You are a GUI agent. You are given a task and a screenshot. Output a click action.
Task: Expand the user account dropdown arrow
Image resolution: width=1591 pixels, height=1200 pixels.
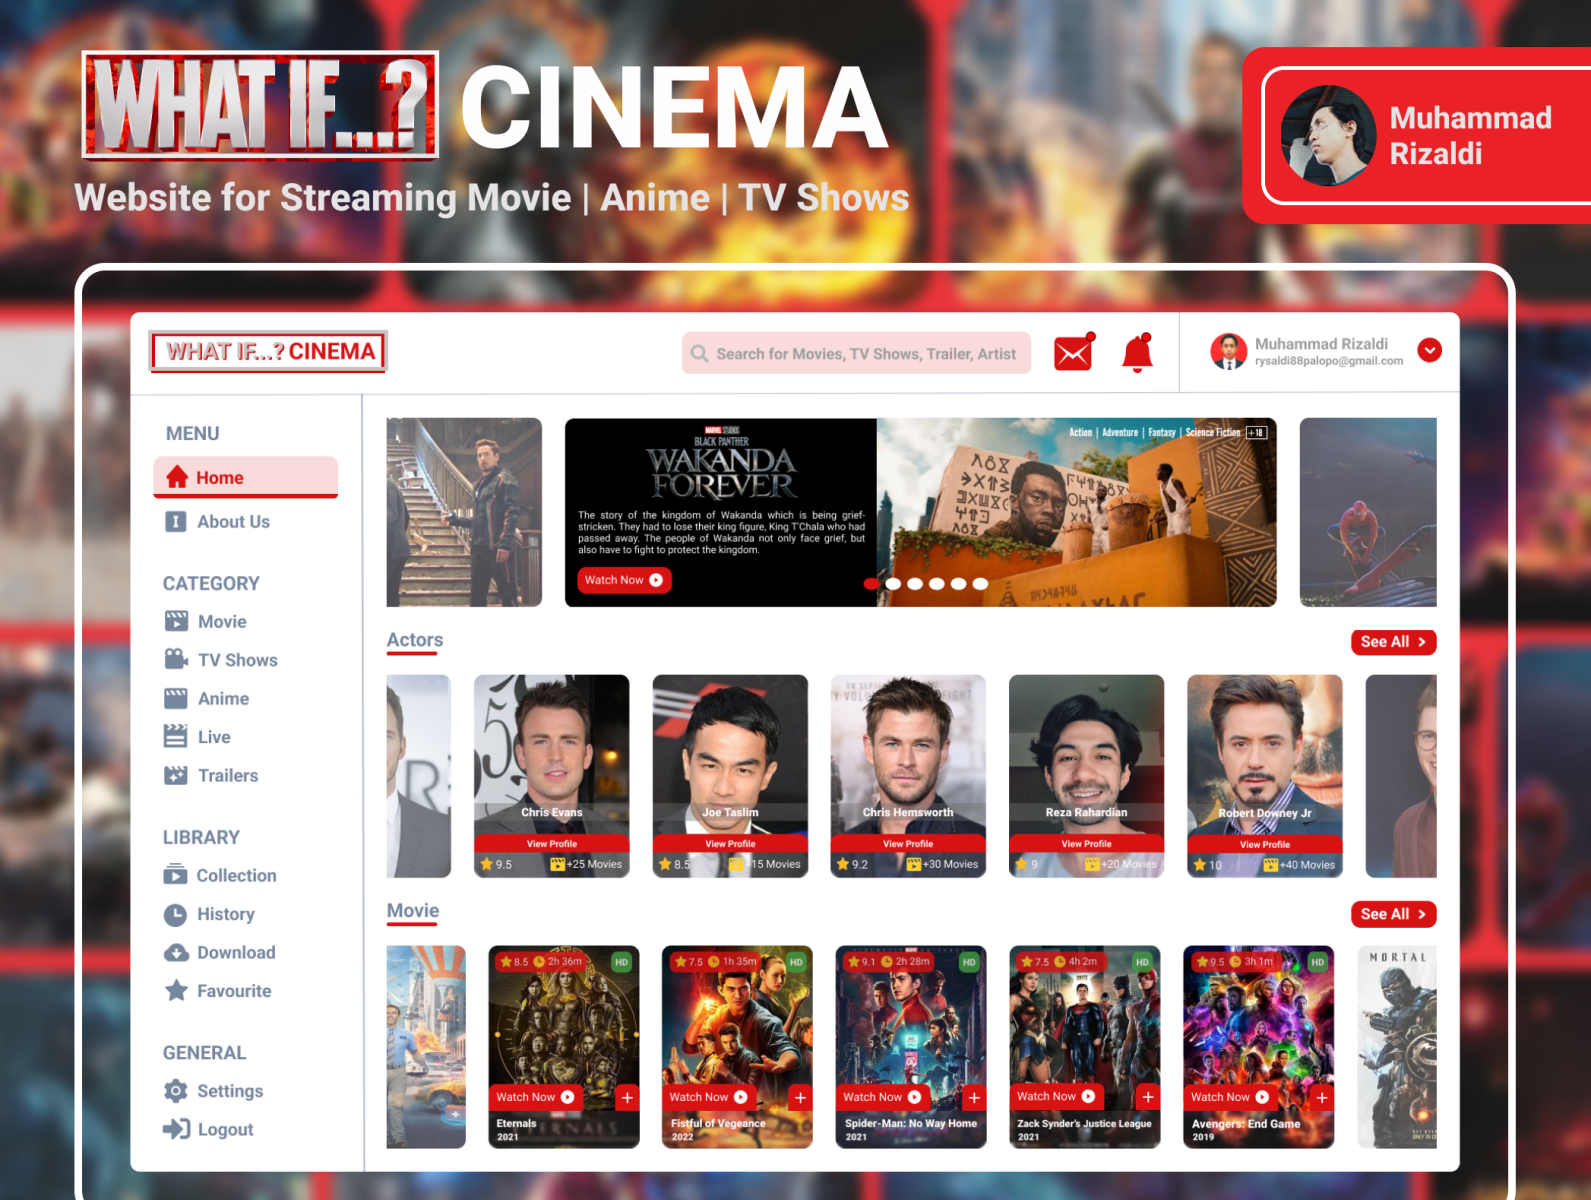(1430, 350)
